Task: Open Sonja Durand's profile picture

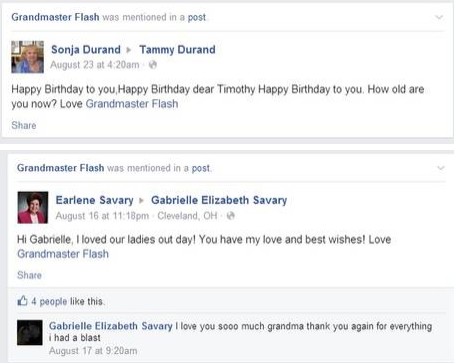Action: tap(27, 57)
